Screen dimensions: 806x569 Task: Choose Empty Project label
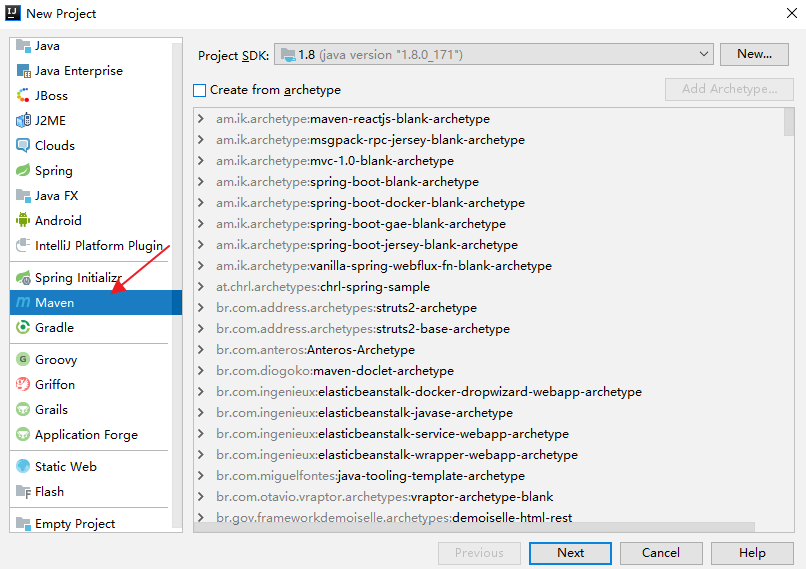(x=75, y=524)
